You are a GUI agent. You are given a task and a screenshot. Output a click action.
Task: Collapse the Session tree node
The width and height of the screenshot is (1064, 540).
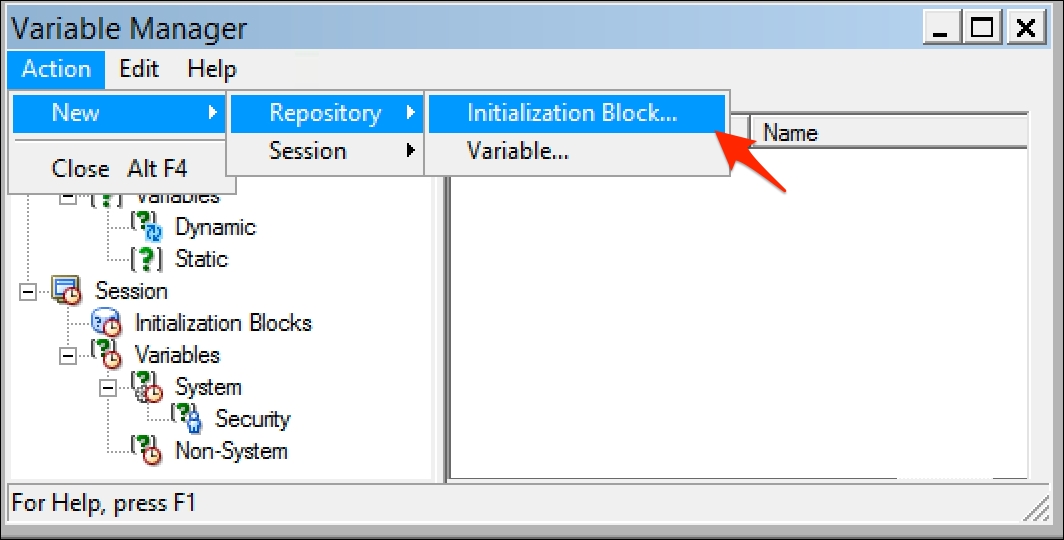[x=28, y=292]
